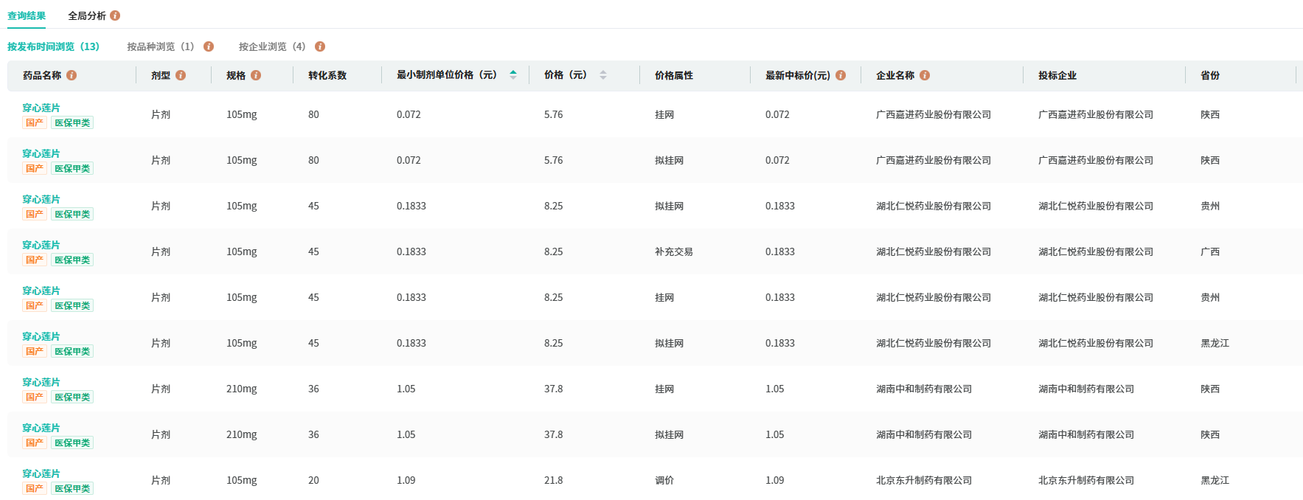This screenshot has height=500, width=1303.
Task: Click the 37.8 price in the 210mg 挂网 row
Action: point(553,389)
